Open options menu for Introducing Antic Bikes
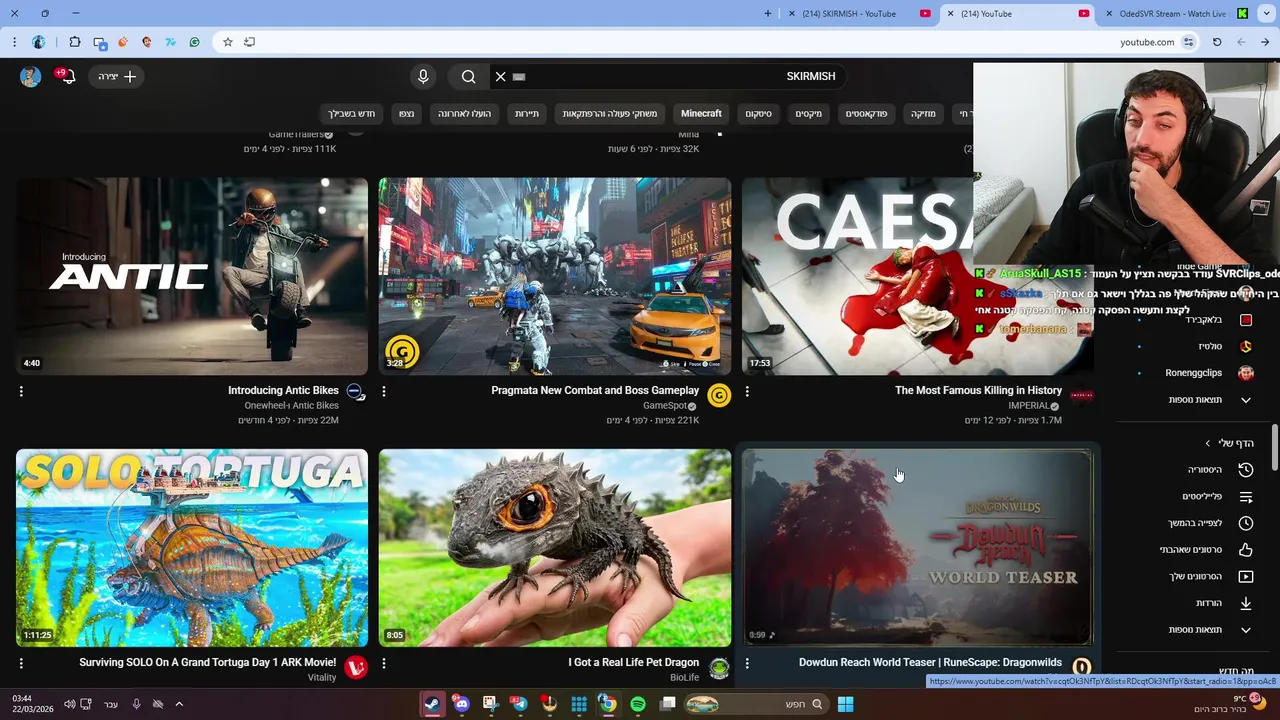Image resolution: width=1280 pixels, height=720 pixels. coord(21,391)
